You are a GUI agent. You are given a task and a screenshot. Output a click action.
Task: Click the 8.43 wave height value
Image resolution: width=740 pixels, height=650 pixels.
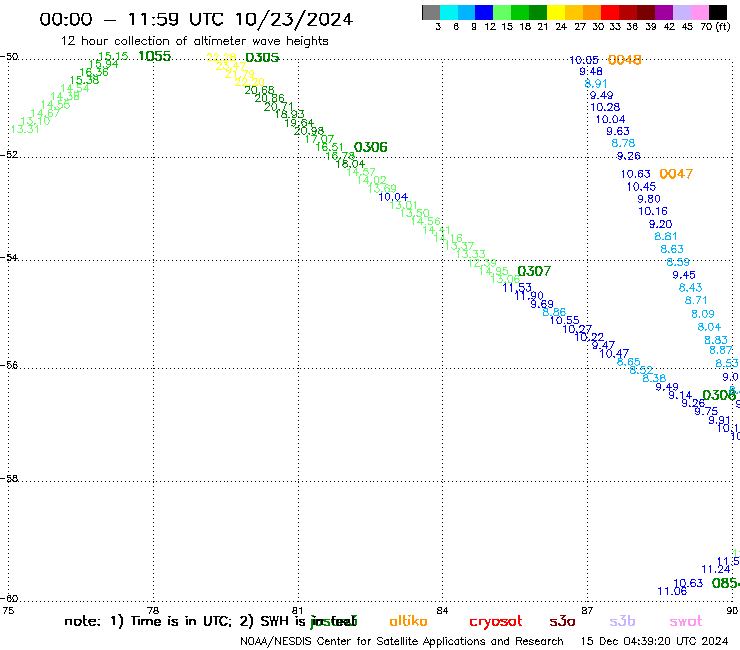(x=690, y=287)
